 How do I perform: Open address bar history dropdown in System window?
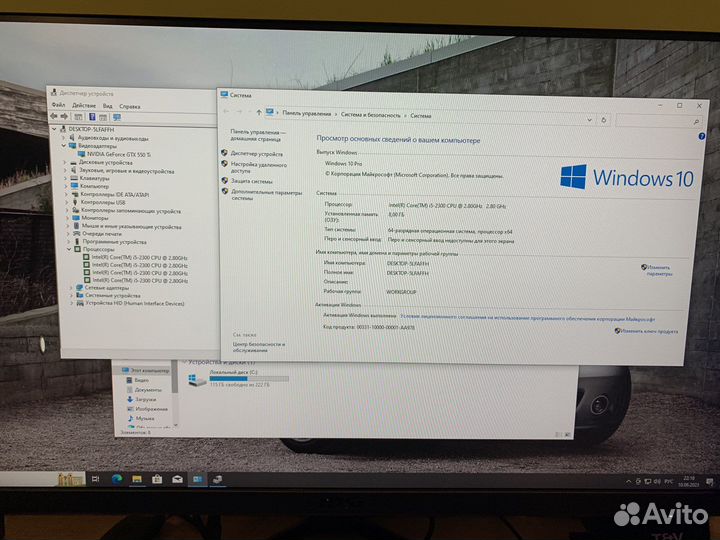pyautogui.click(x=590, y=120)
